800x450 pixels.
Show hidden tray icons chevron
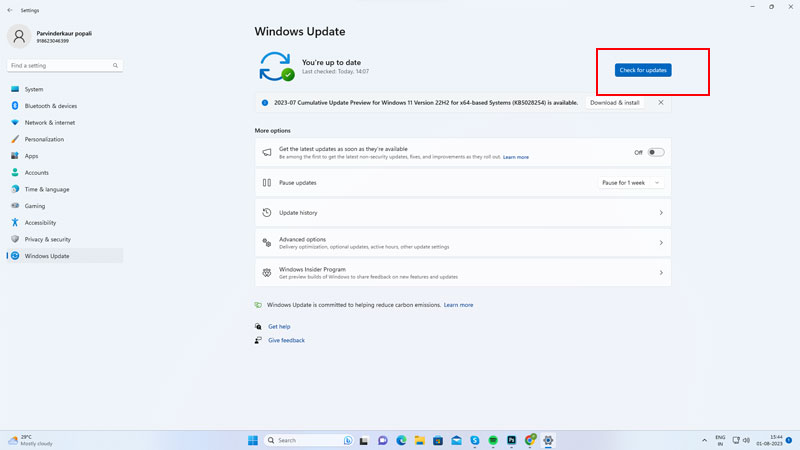coord(704,440)
